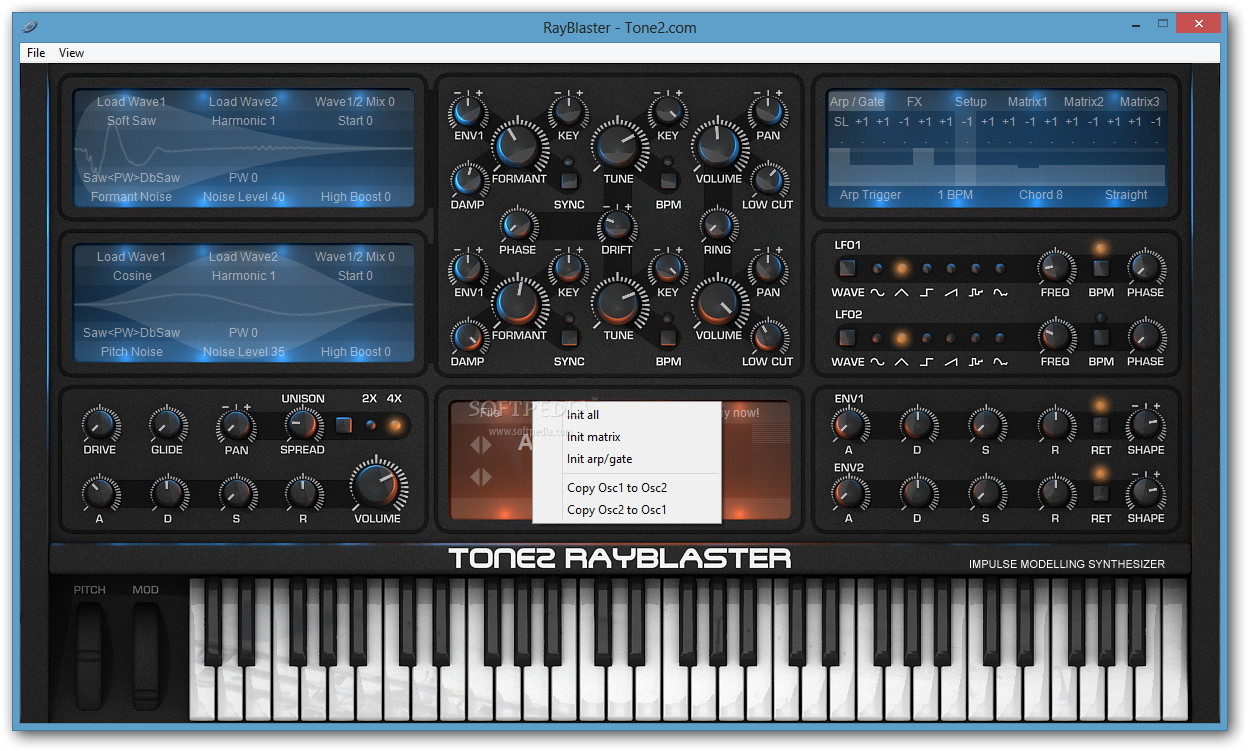This screenshot has width=1248, height=751.
Task: Click Saw<PW>DbSaw in Soft Saw display
Action: 131,178
